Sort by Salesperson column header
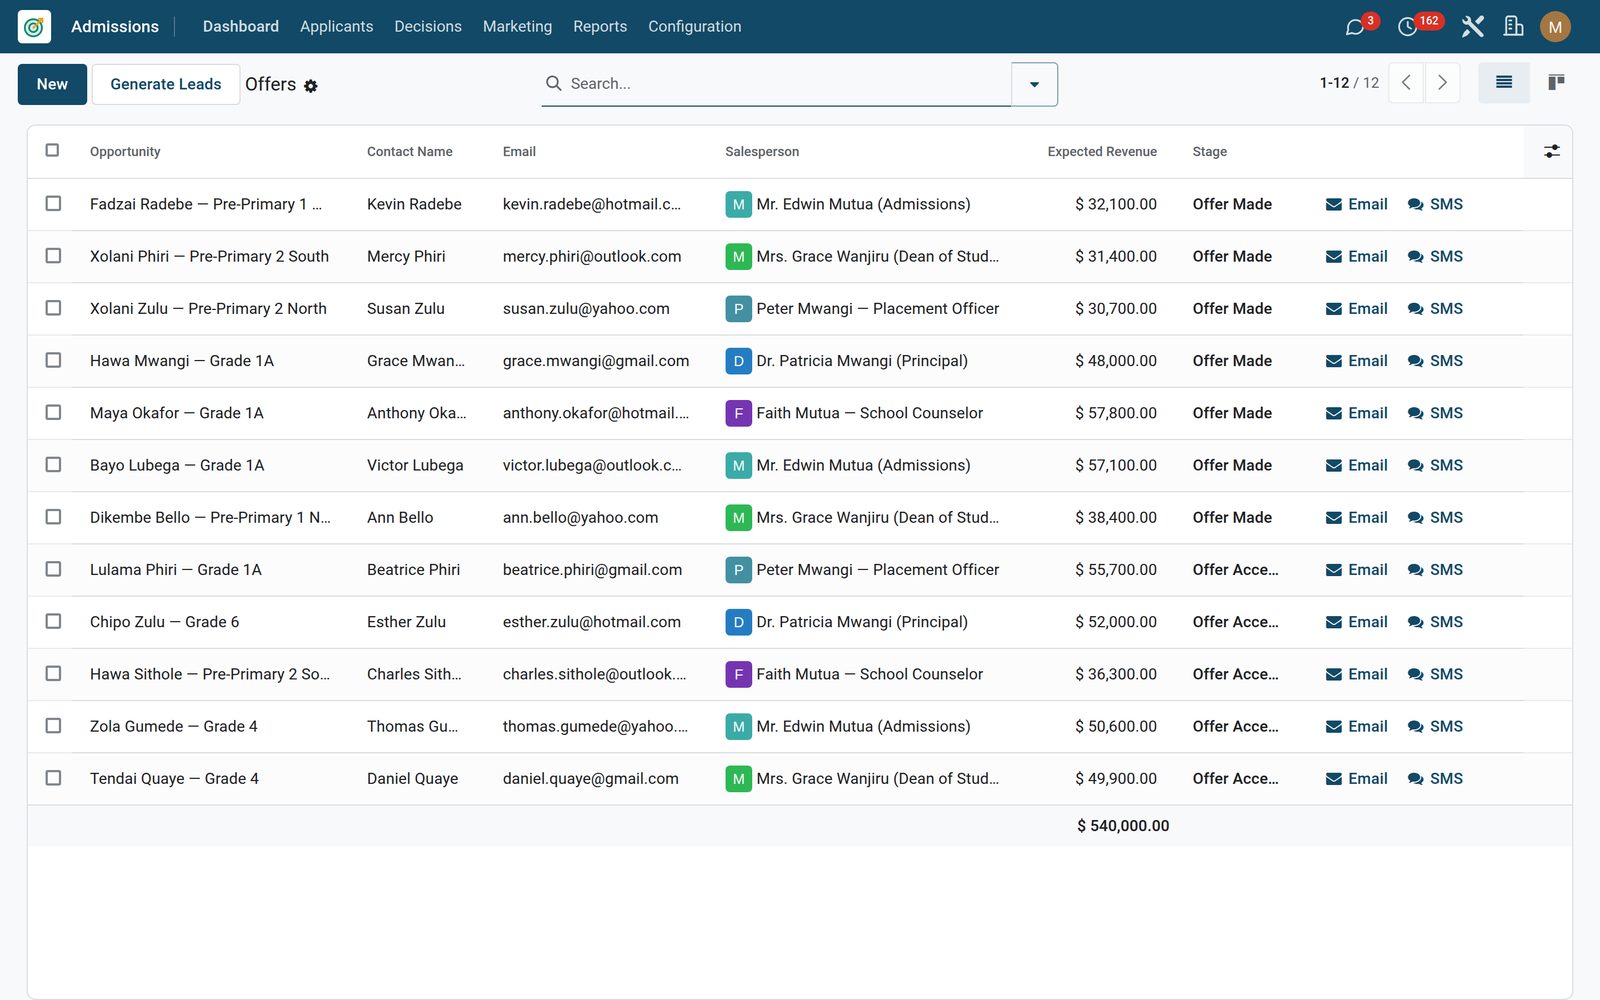The height and width of the screenshot is (1000, 1600). [762, 152]
